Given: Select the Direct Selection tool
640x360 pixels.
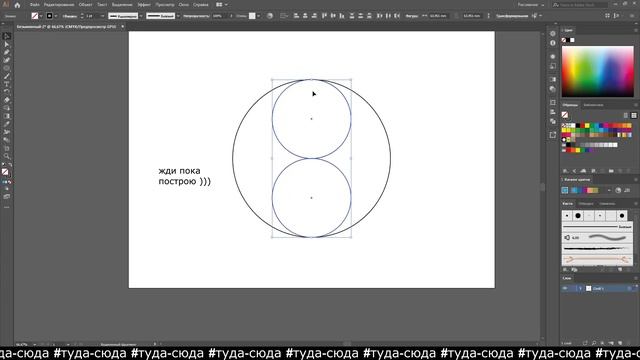Looking at the screenshot, I should click(x=7, y=44).
